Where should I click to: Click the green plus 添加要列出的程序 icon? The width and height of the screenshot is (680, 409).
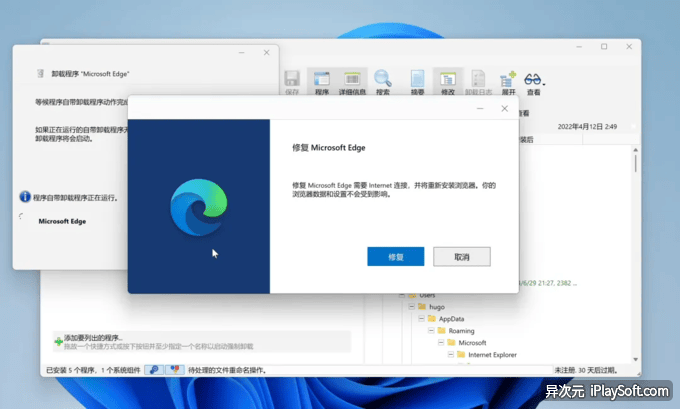point(59,342)
